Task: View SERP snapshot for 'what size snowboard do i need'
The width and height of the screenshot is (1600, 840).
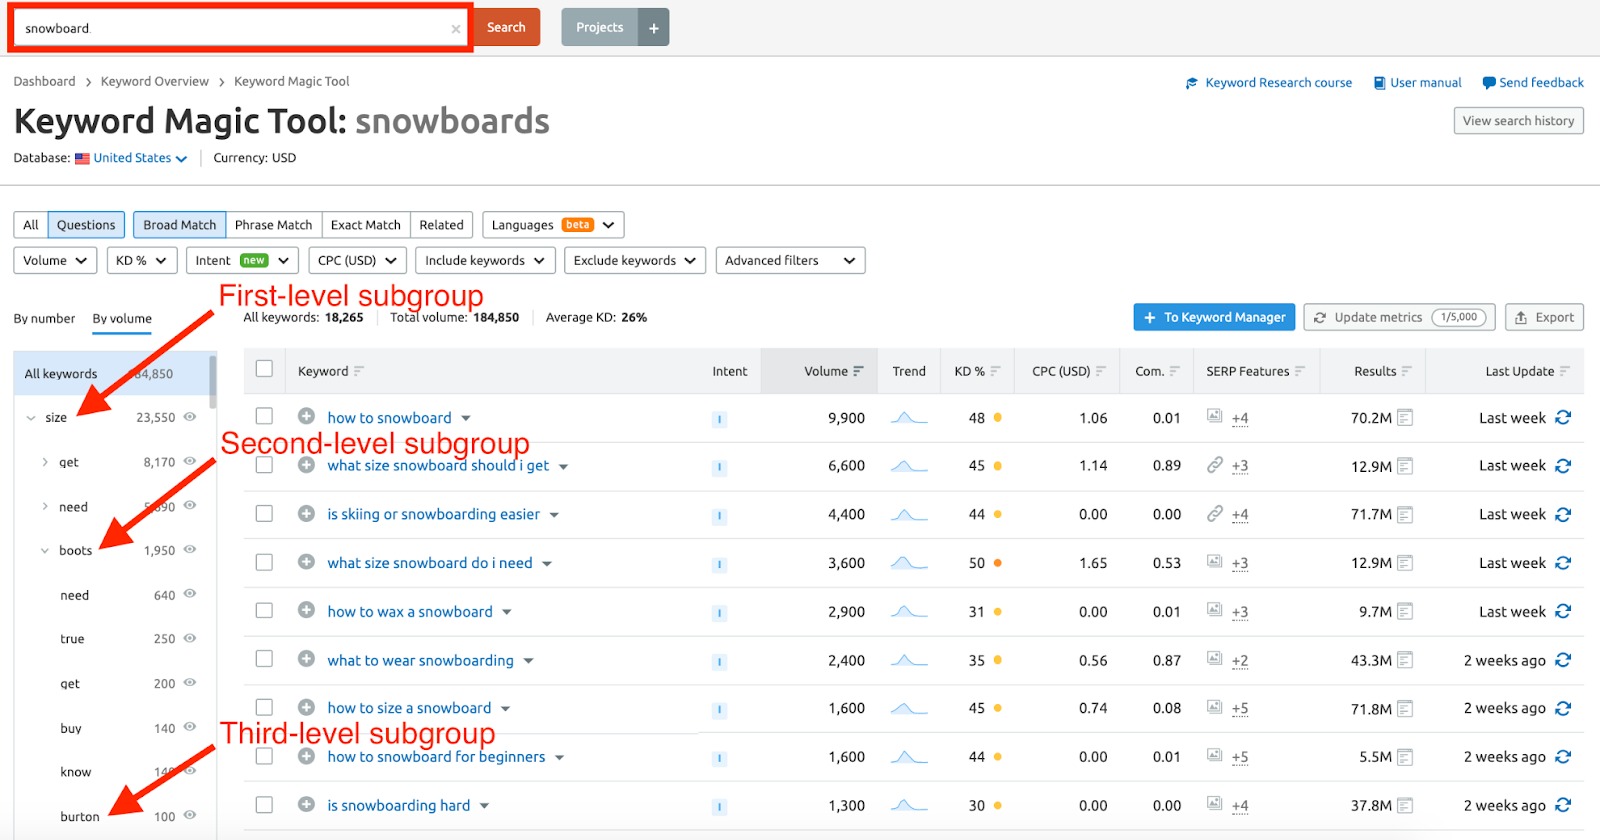Action: (x=1405, y=563)
